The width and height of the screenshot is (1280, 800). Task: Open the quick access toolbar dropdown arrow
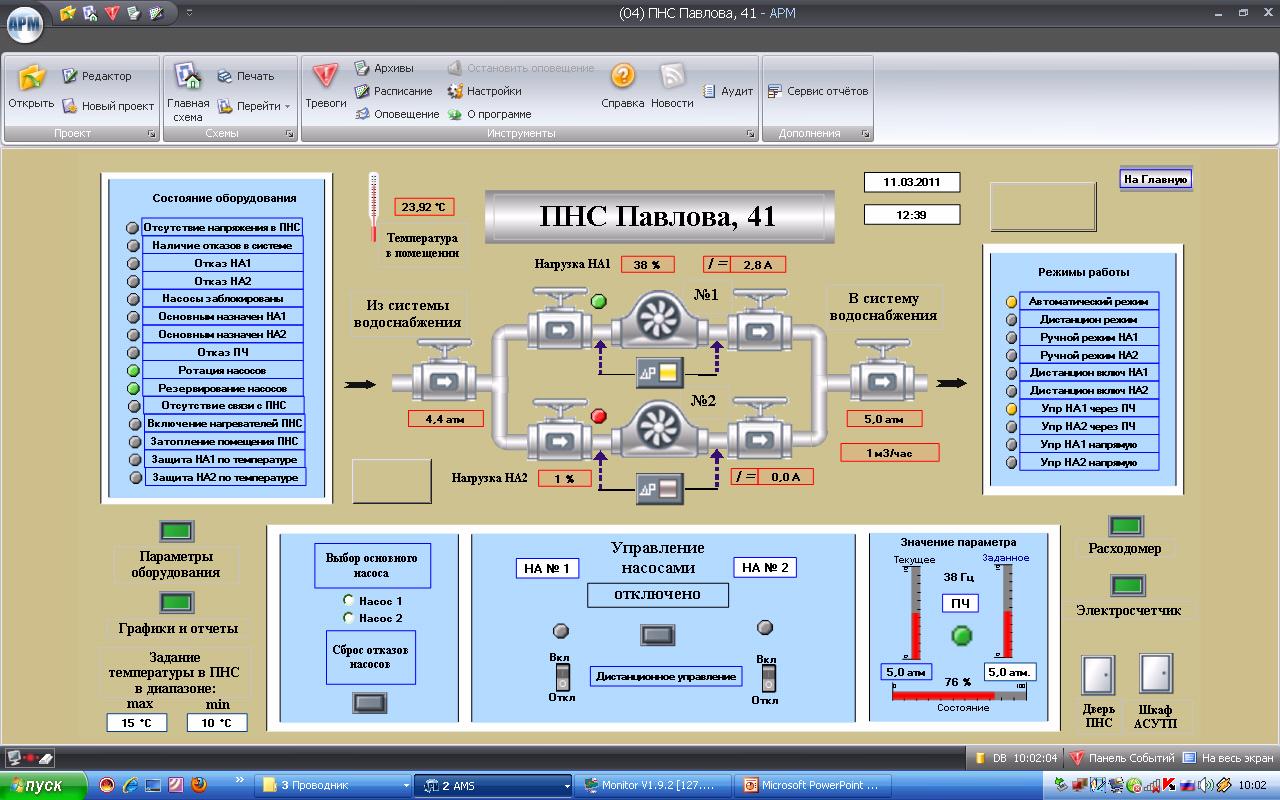(190, 13)
